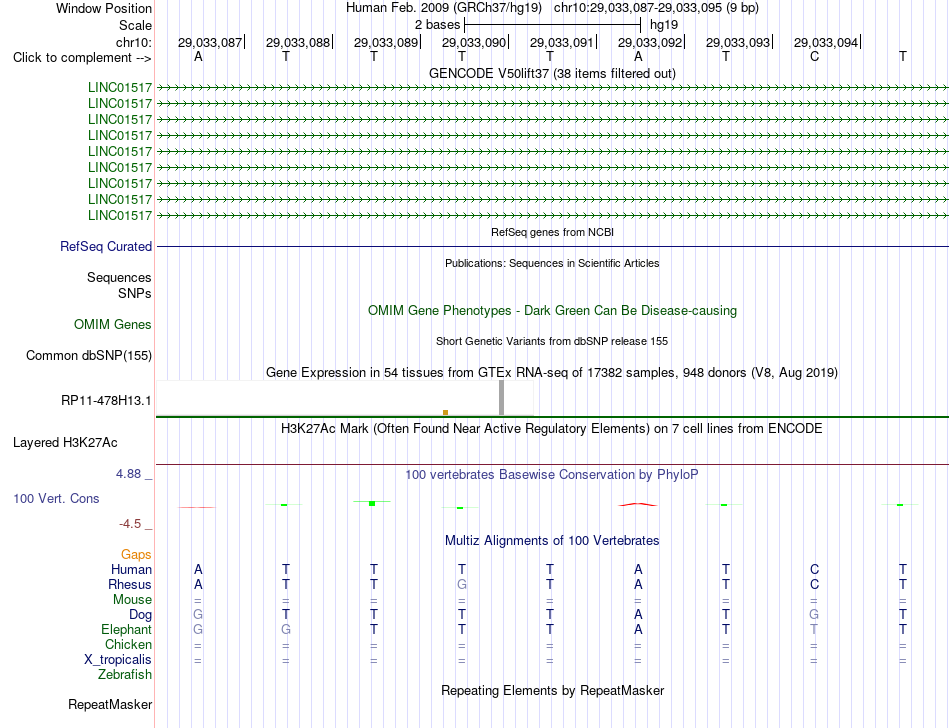The image size is (950, 728).
Task: Open the GTEx Gene Expression track title
Action: coord(552,372)
